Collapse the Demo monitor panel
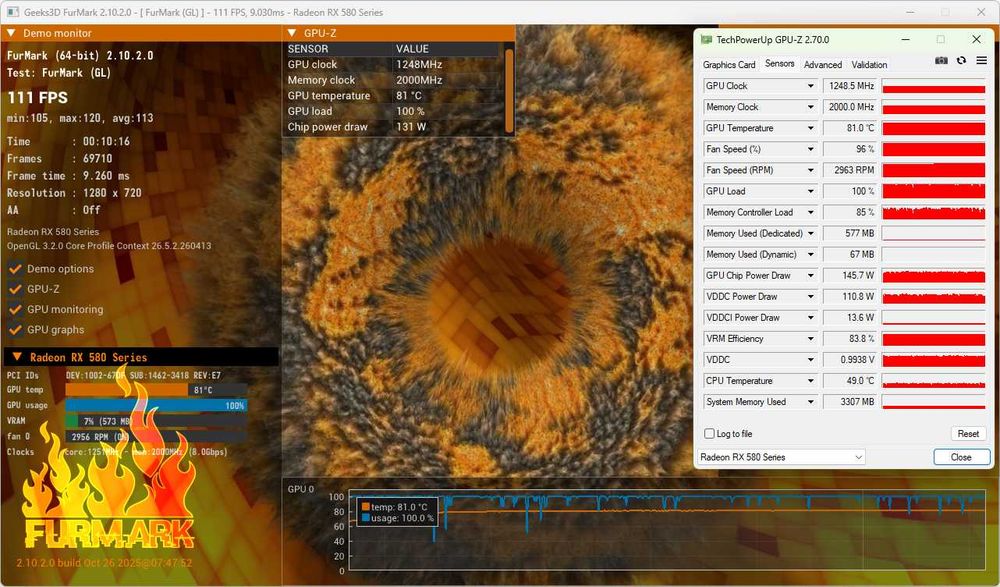Image resolution: width=1000 pixels, height=587 pixels. [11, 33]
